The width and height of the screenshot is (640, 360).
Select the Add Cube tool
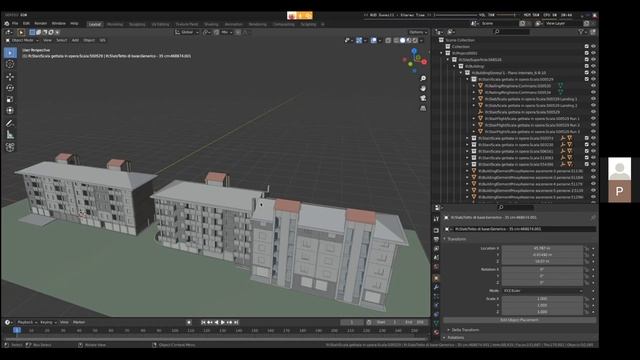pos(10,147)
